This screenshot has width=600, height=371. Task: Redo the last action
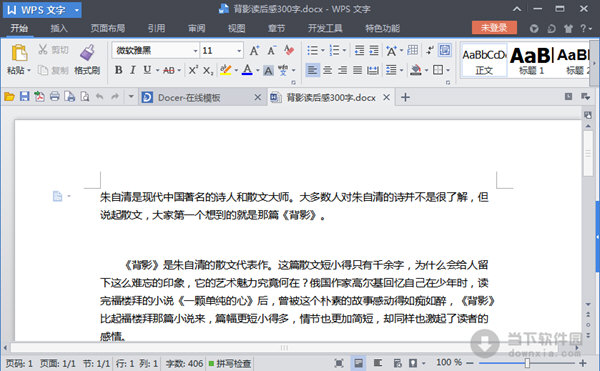[x=115, y=97]
